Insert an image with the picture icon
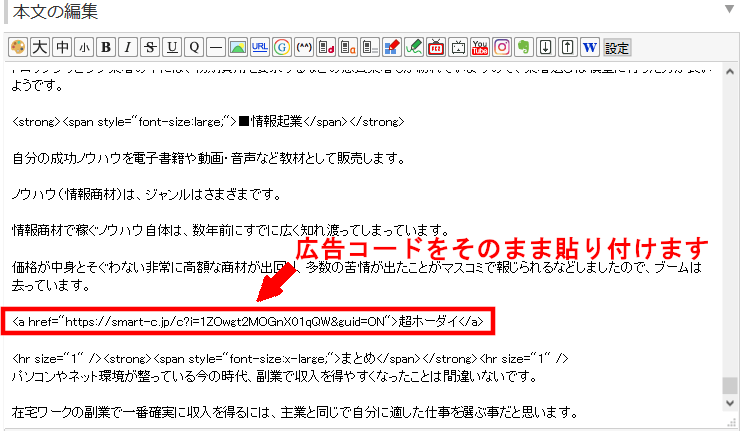 (x=238, y=47)
